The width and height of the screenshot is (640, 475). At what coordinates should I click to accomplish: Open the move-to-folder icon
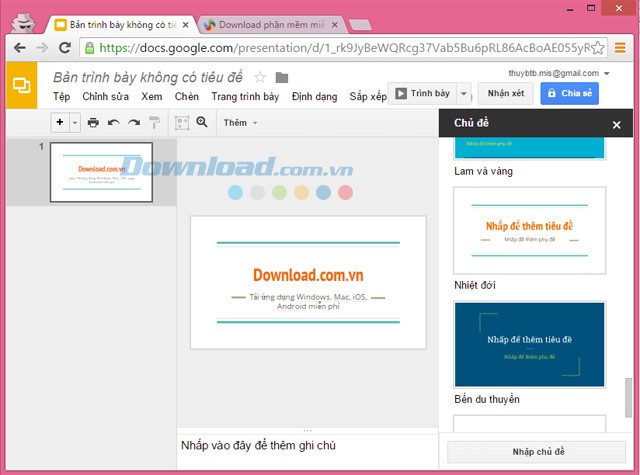(x=282, y=77)
